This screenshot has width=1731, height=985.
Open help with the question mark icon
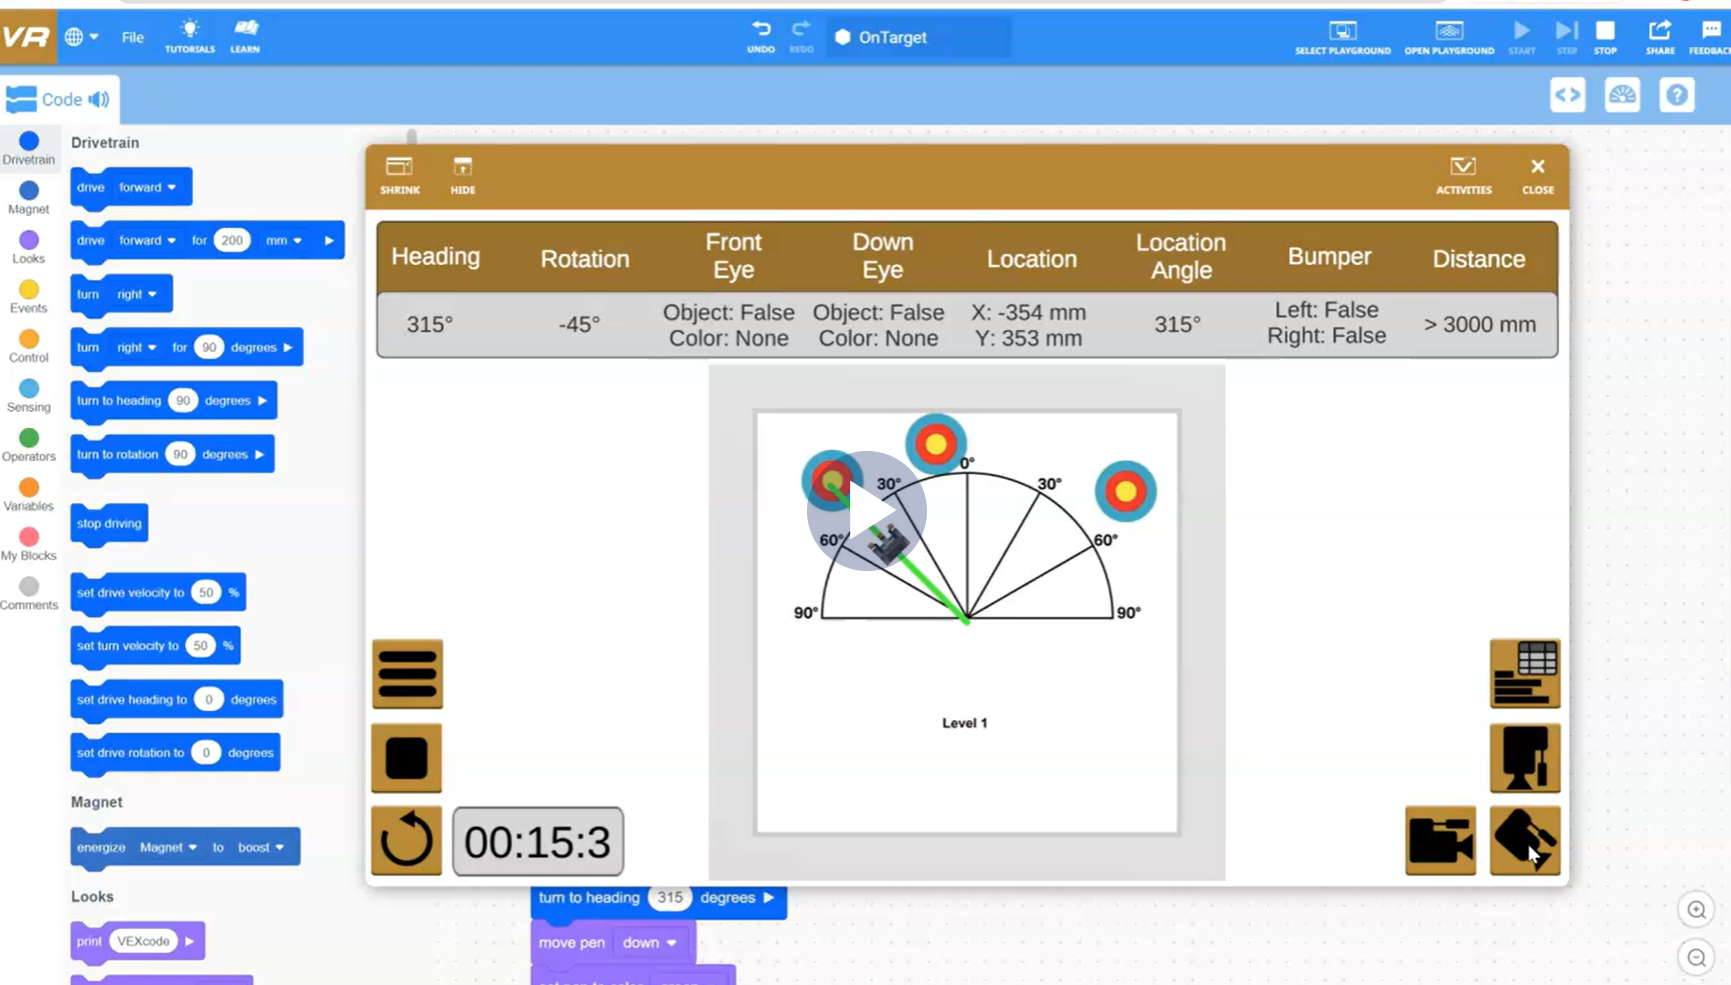1677,95
